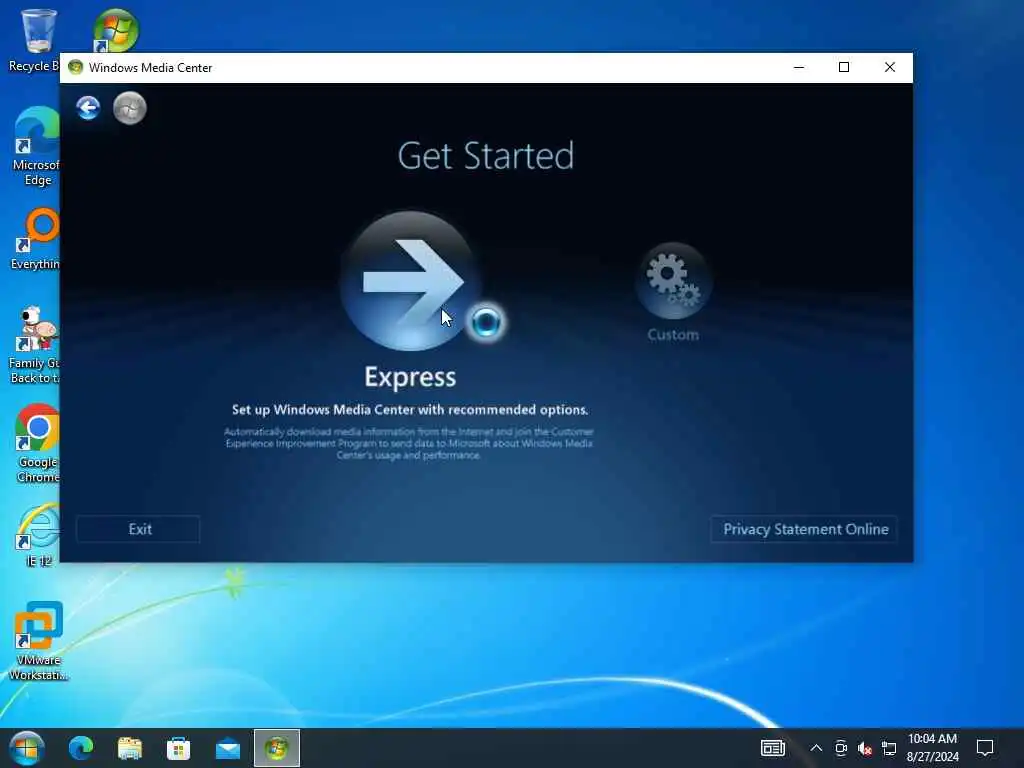Open the taskbar clock showing 10:04 AM
The image size is (1024, 768).
(x=933, y=748)
